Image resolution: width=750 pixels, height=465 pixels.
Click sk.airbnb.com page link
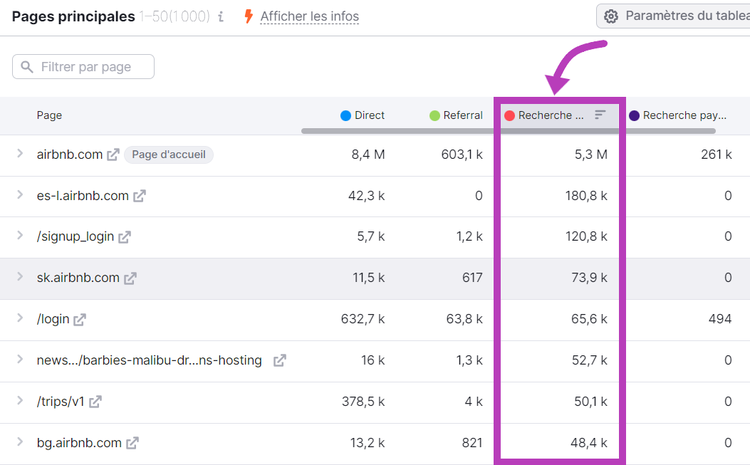pos(78,278)
